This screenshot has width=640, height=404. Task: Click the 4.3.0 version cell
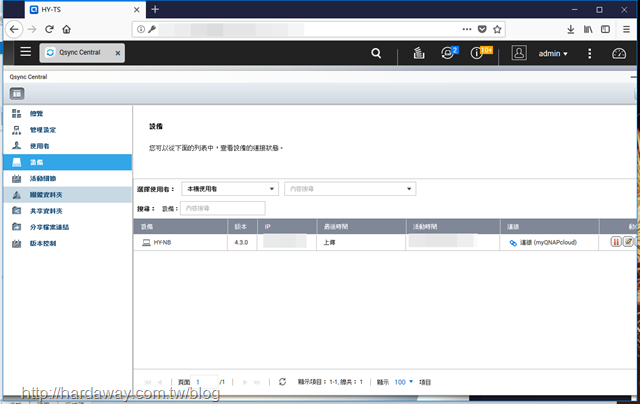pos(241,242)
